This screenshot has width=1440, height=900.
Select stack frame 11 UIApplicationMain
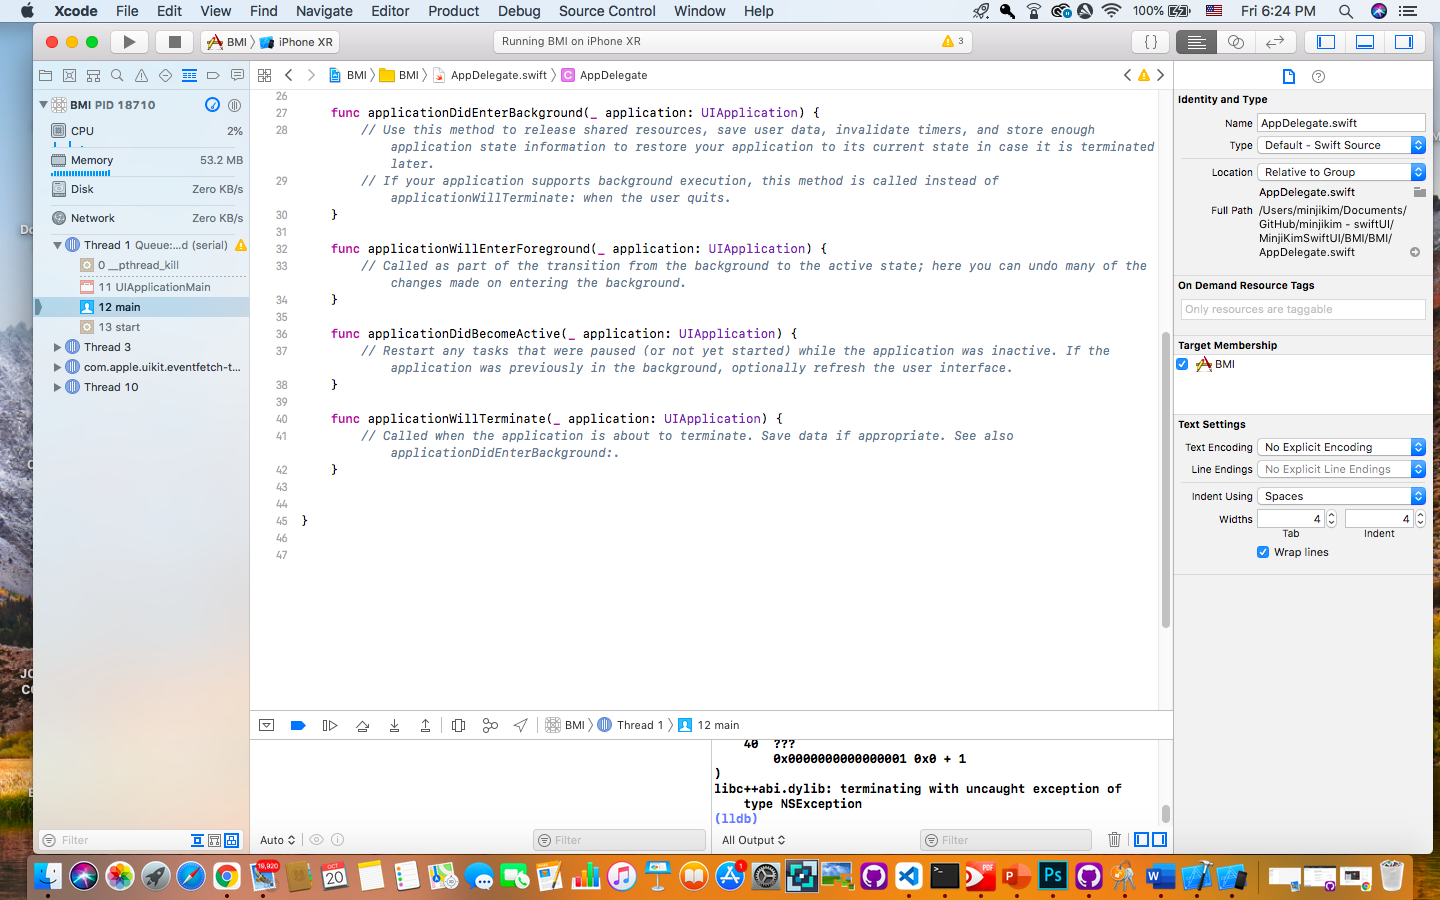pyautogui.click(x=155, y=287)
